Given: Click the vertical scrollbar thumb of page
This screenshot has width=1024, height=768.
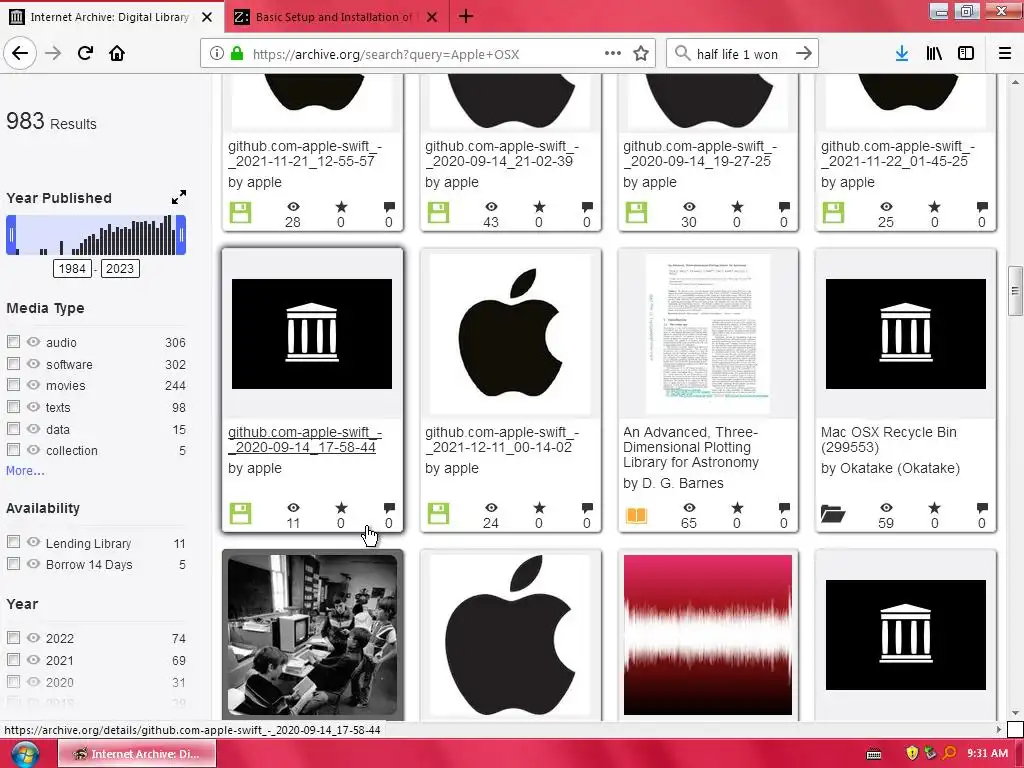Looking at the screenshot, I should pyautogui.click(x=1014, y=291).
